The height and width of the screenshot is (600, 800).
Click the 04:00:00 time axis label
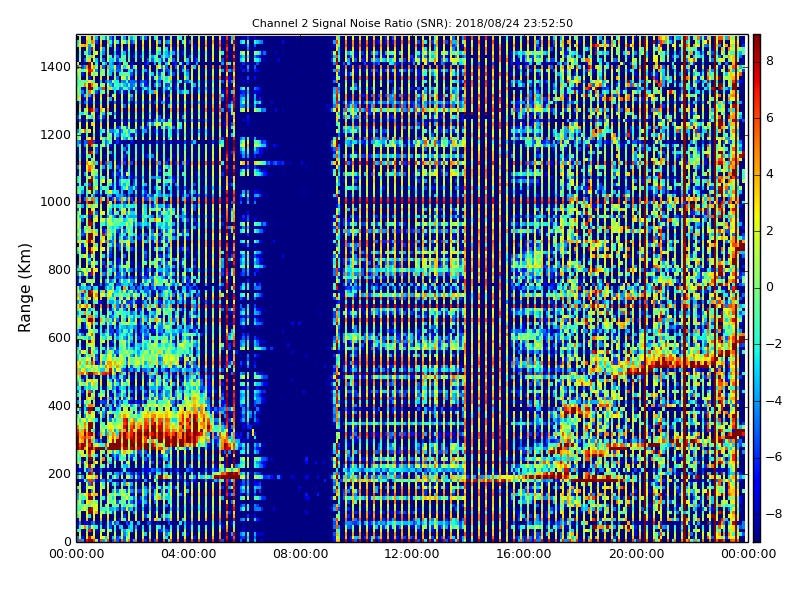[x=189, y=554]
